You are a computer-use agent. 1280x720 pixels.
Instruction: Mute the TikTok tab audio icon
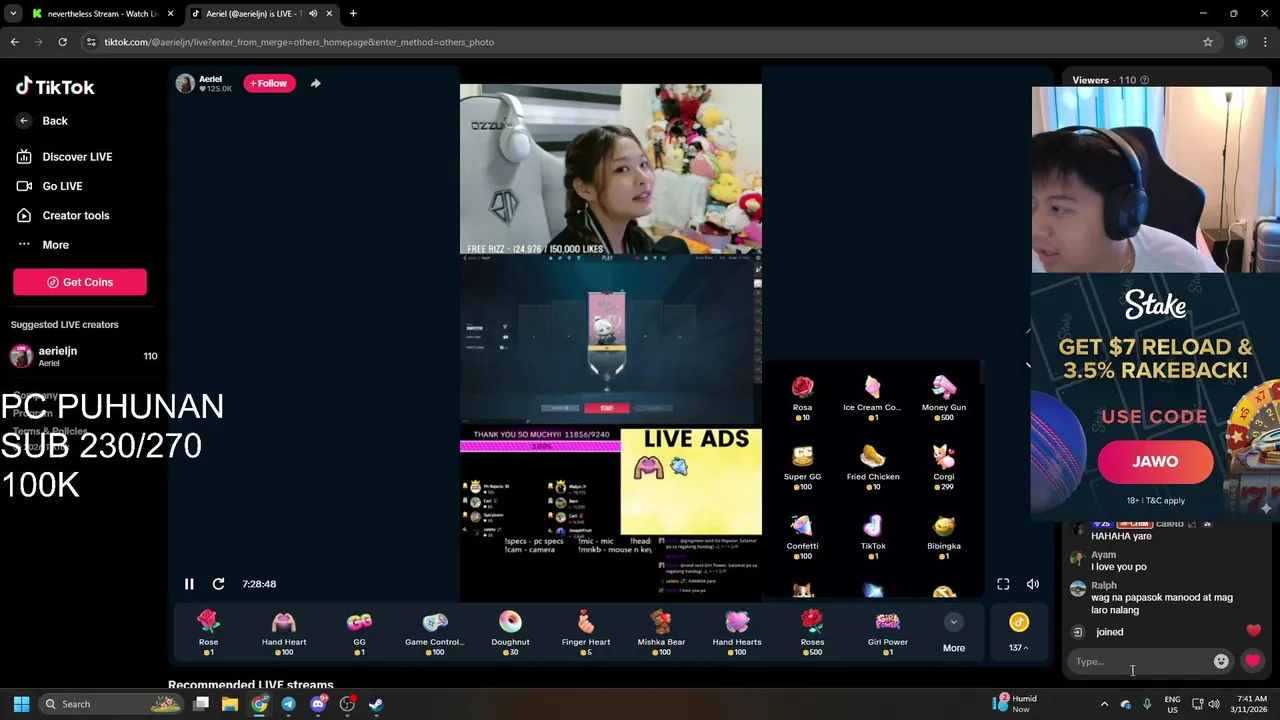click(313, 14)
